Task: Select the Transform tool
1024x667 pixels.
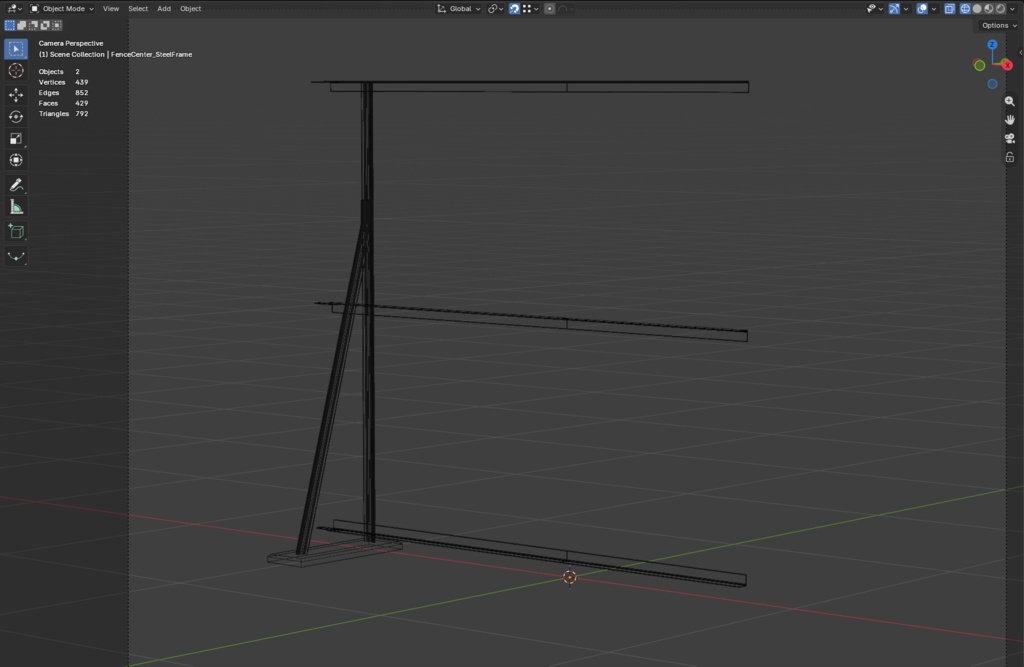Action: point(16,160)
